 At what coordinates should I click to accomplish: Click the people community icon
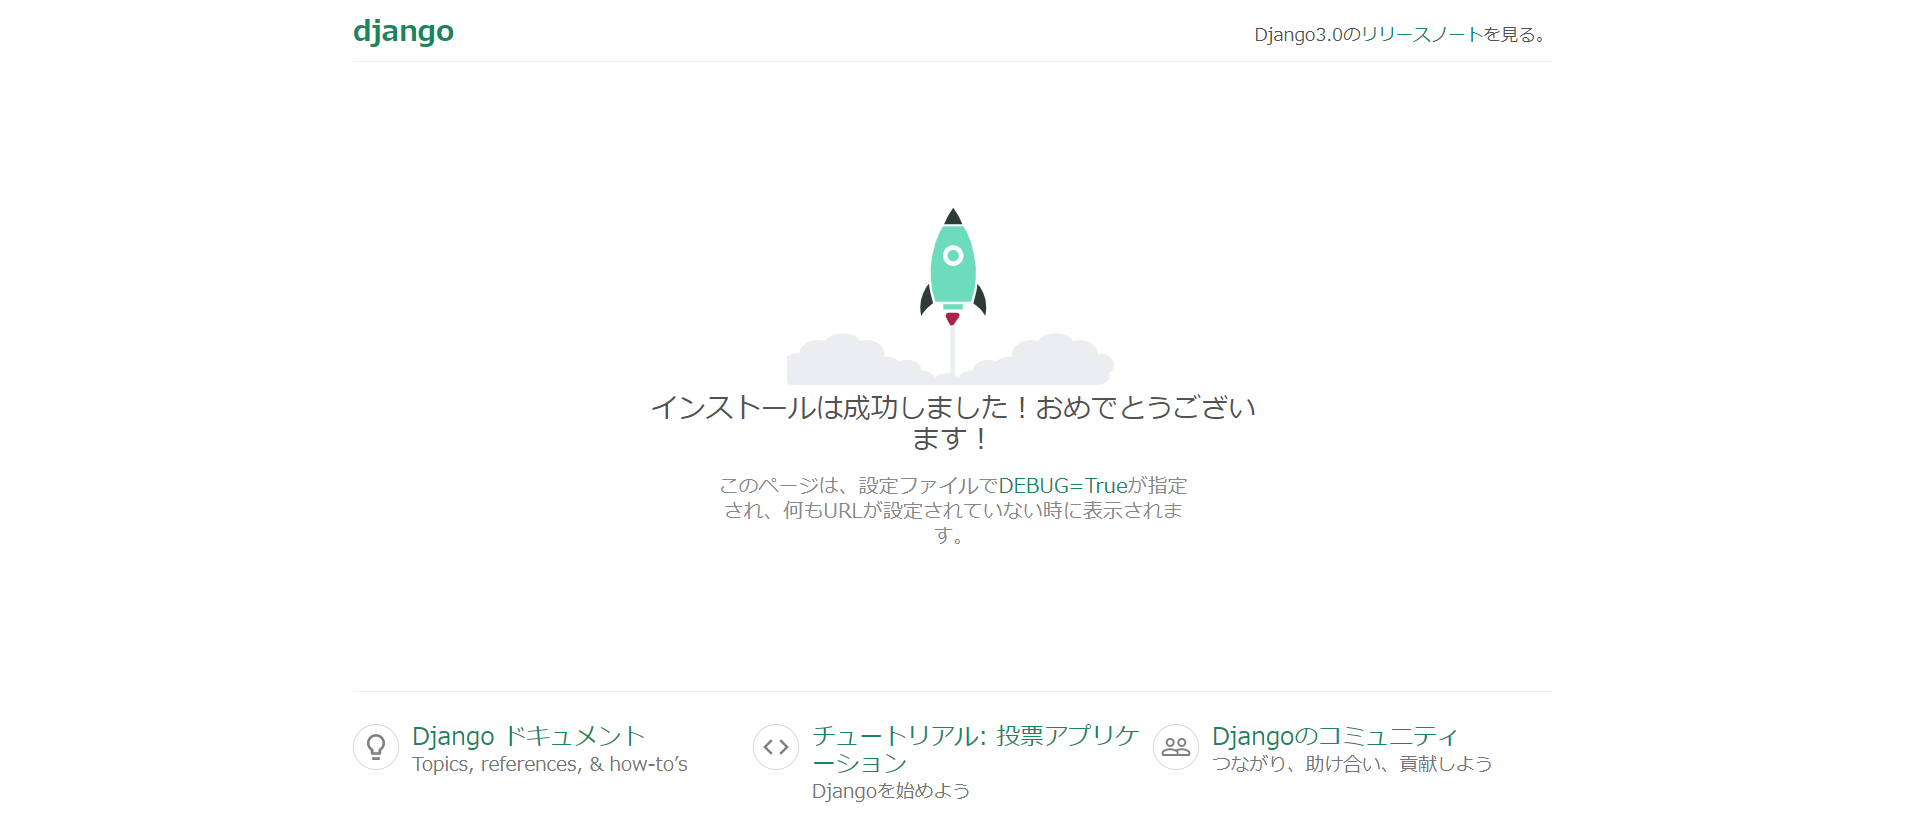(1176, 747)
